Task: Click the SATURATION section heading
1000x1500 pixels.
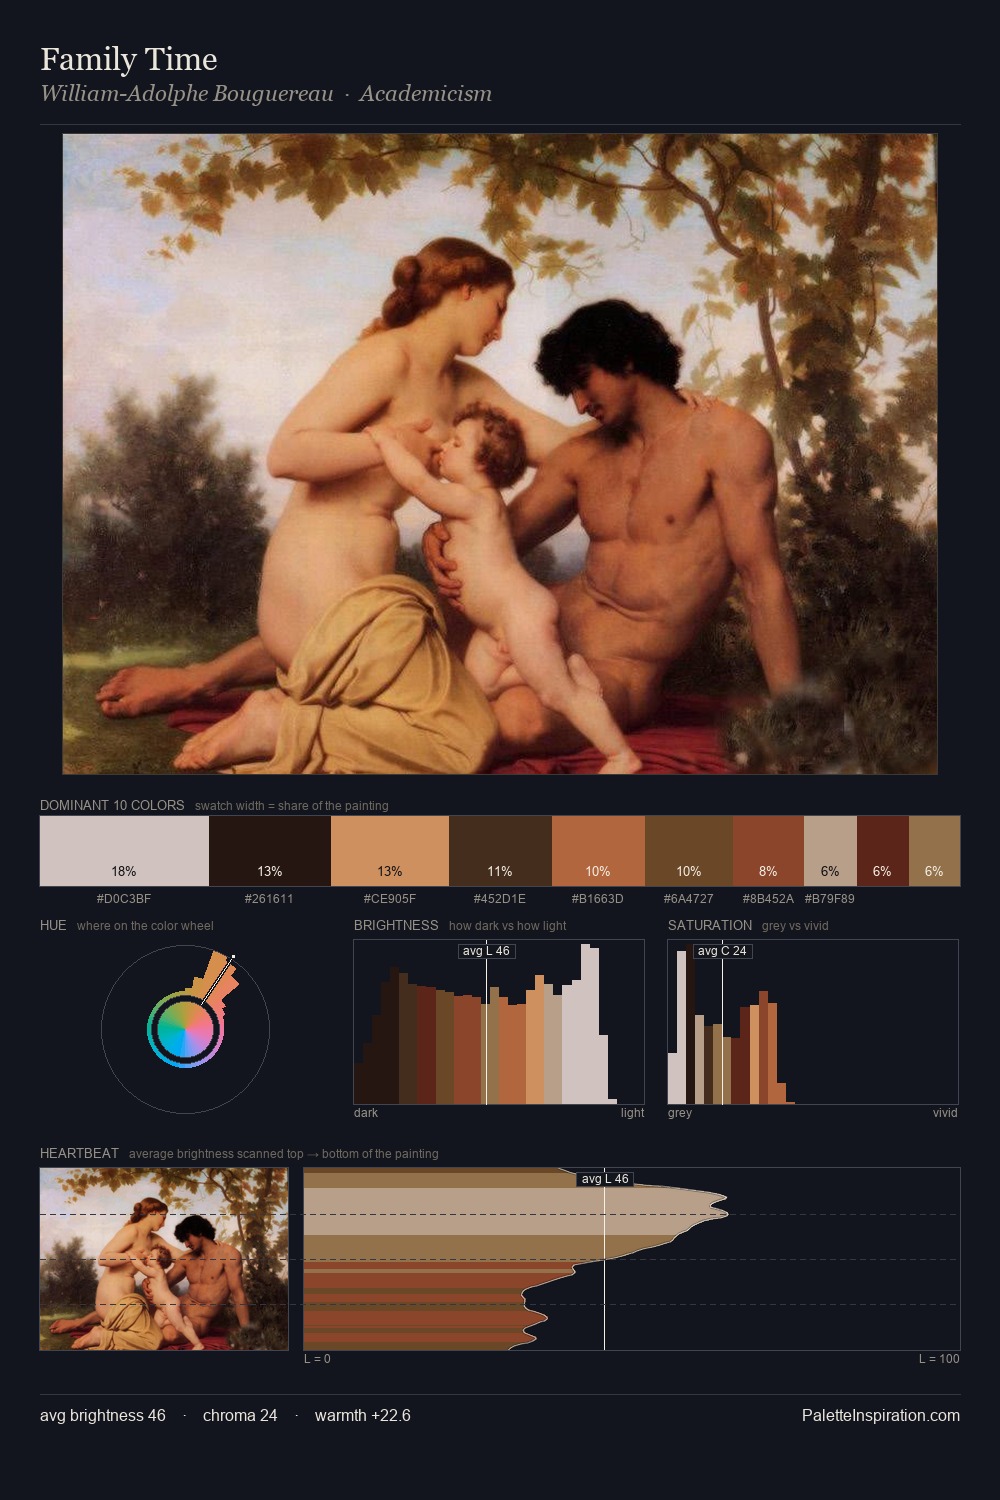Action: [710, 925]
